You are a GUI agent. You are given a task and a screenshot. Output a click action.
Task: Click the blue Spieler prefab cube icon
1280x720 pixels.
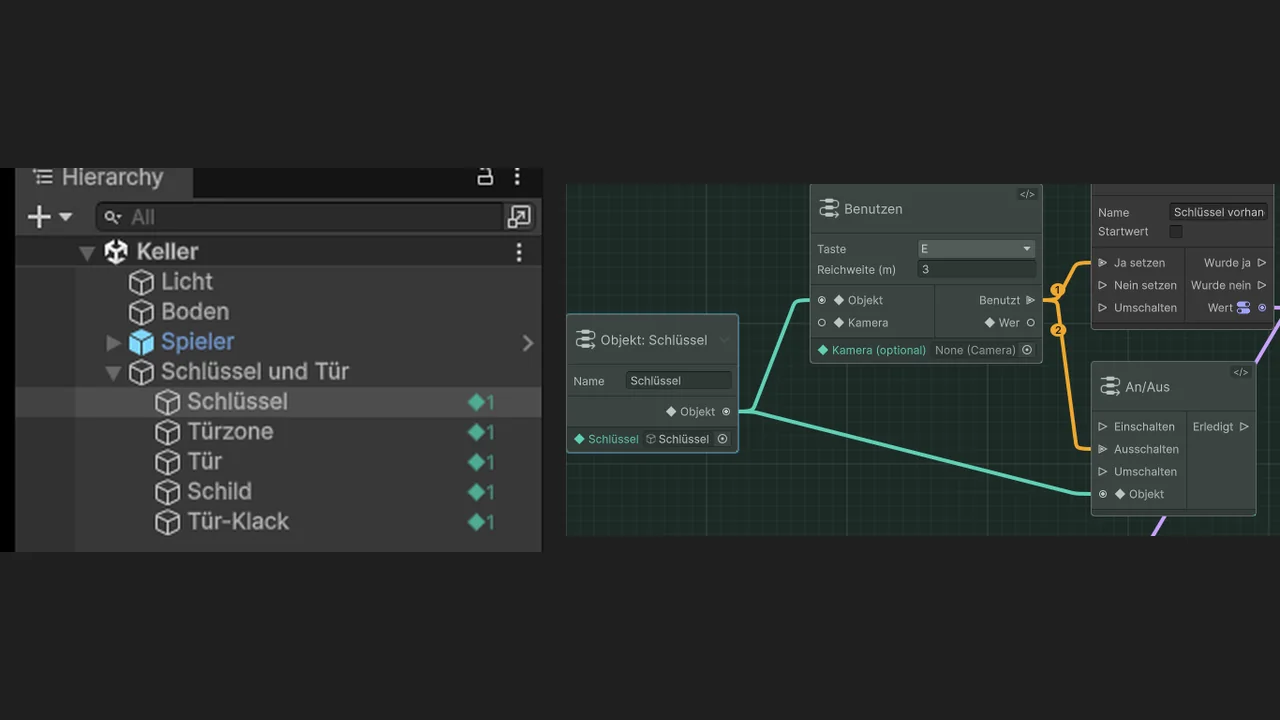[x=141, y=342]
